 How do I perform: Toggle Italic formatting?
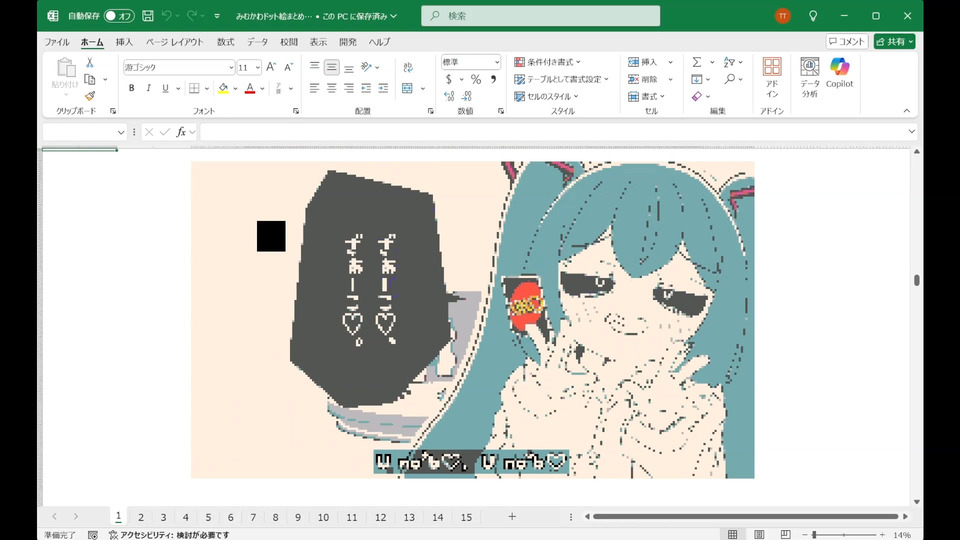click(x=148, y=88)
